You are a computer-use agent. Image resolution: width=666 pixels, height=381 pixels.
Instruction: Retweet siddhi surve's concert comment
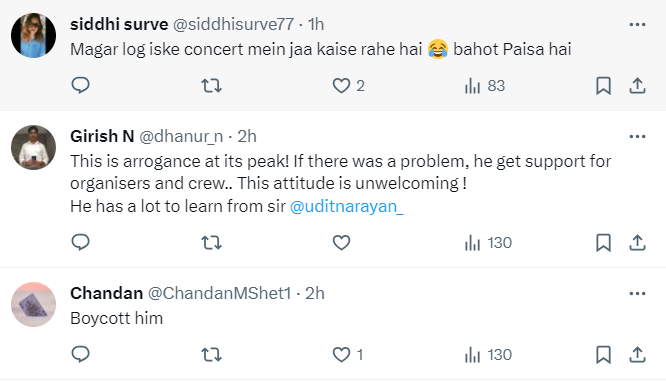click(x=211, y=86)
